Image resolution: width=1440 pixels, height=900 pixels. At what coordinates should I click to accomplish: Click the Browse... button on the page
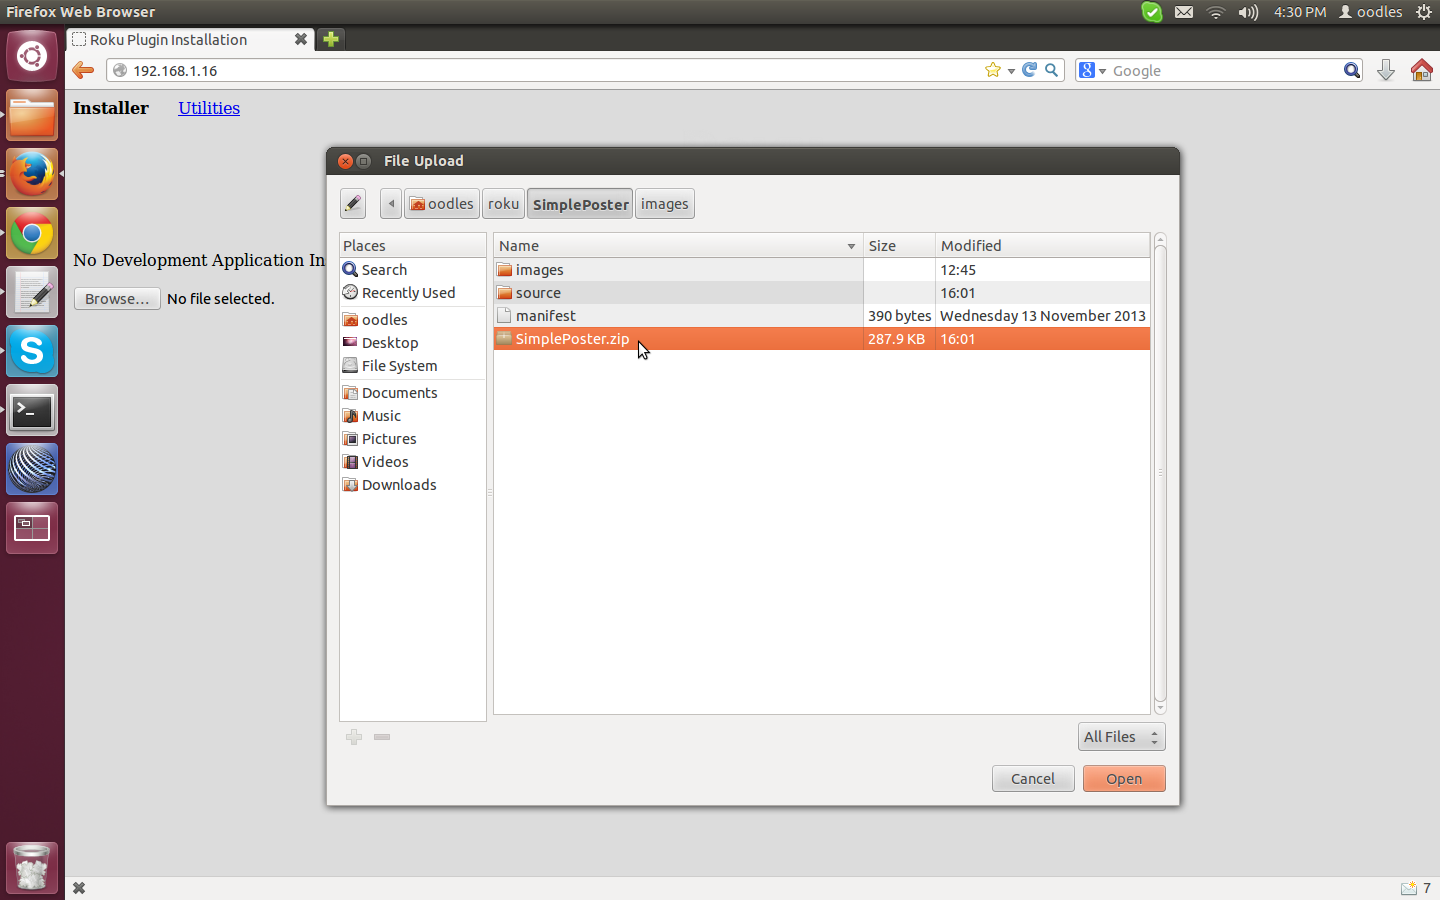pos(117,299)
